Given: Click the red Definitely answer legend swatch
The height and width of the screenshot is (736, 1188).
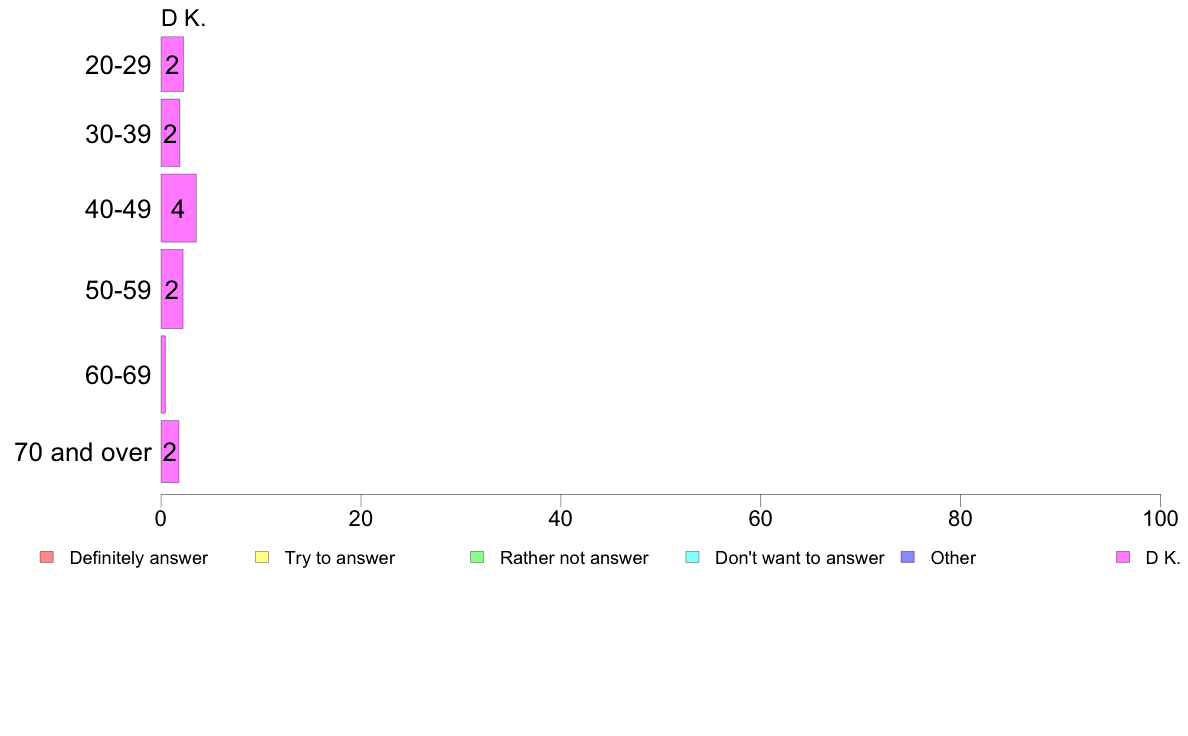Looking at the screenshot, I should pyautogui.click(x=47, y=557).
